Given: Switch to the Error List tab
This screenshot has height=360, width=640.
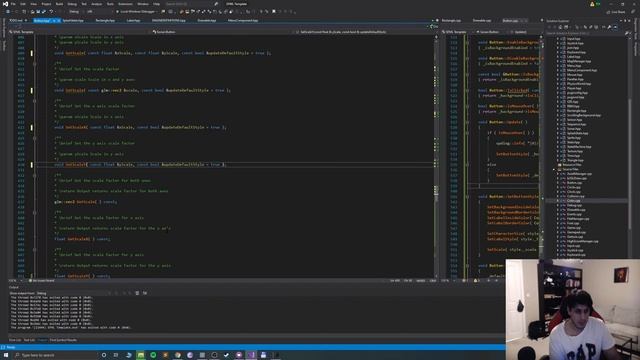Looking at the screenshot, I should tap(15, 340).
